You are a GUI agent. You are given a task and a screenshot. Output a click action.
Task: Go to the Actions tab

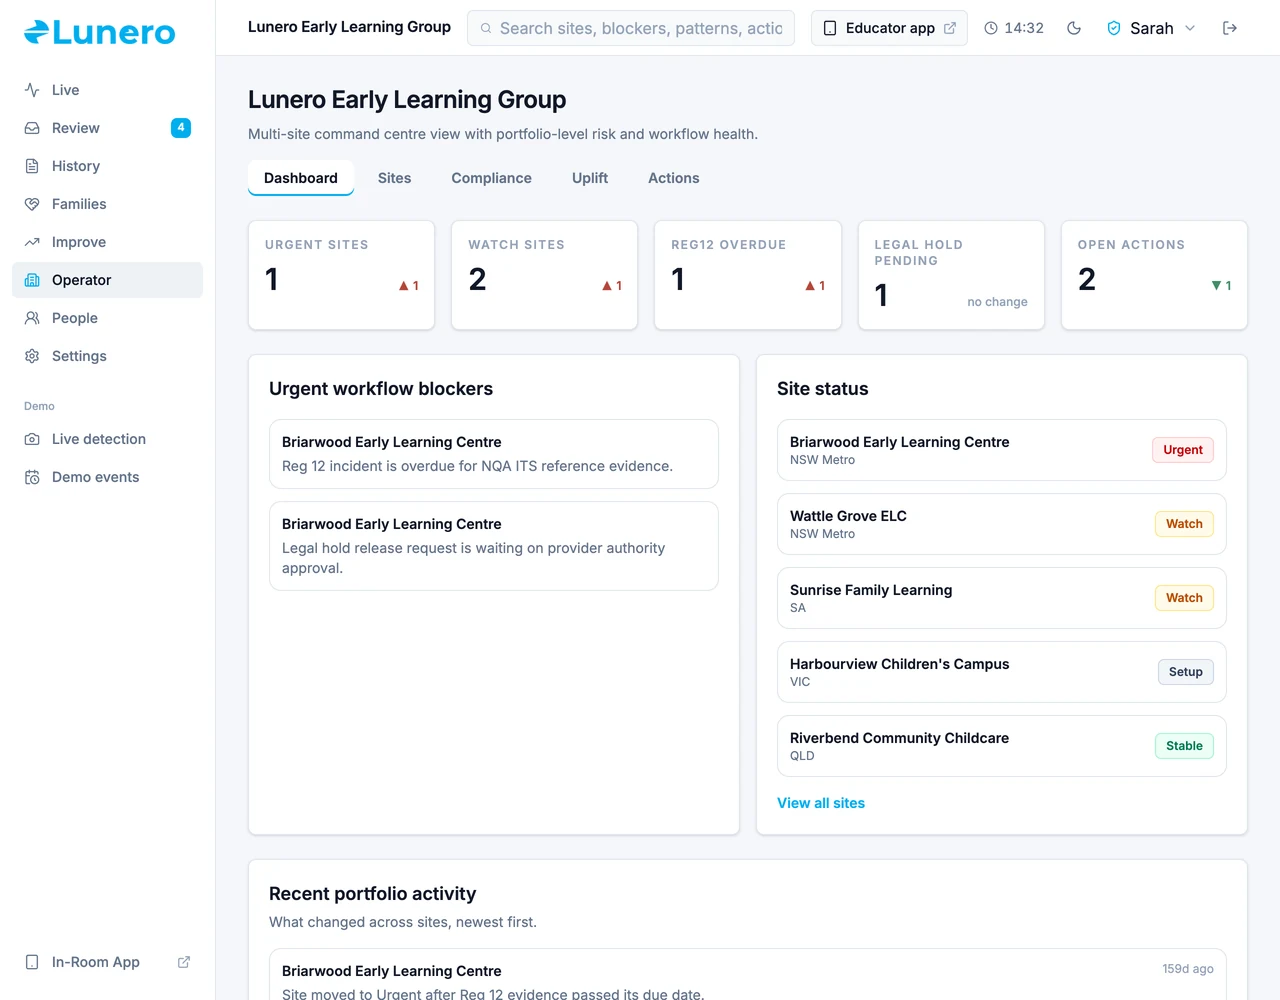coord(674,178)
